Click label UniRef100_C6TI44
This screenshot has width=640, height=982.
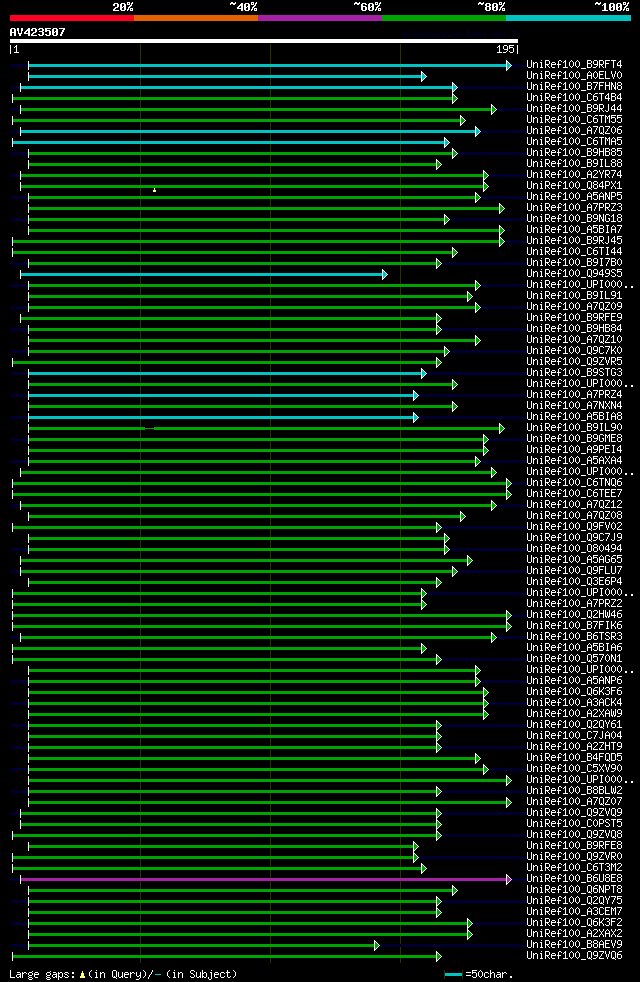[574, 252]
